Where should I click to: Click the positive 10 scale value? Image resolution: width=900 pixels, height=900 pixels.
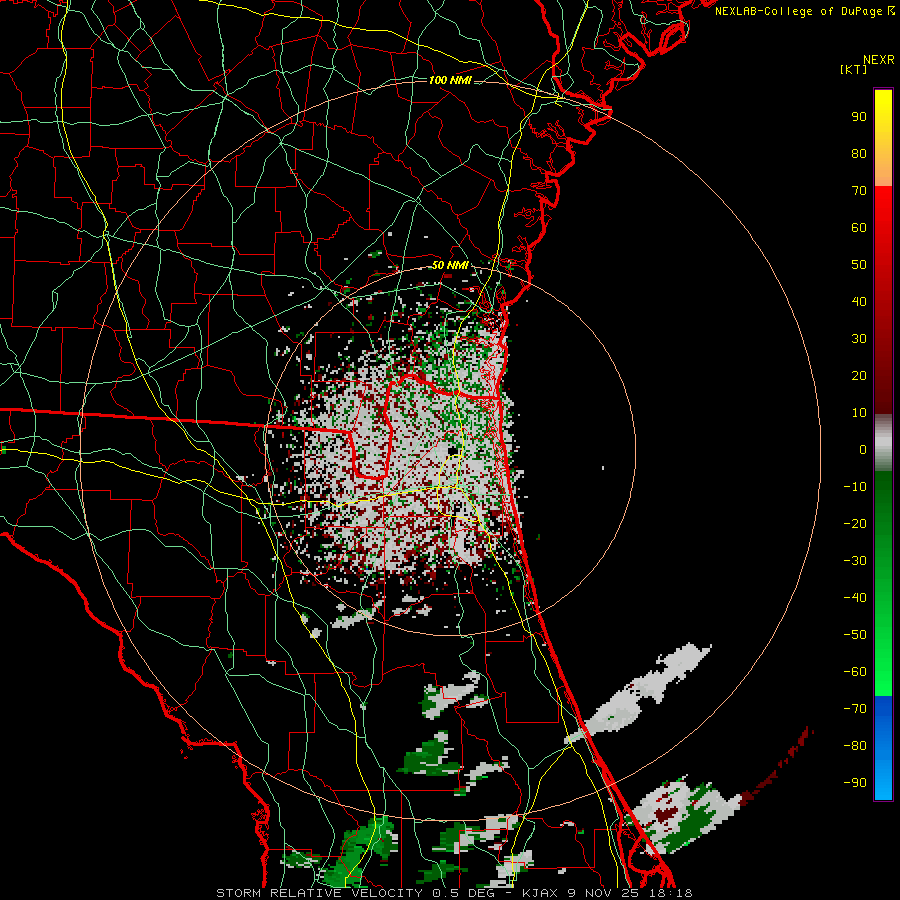(x=859, y=413)
